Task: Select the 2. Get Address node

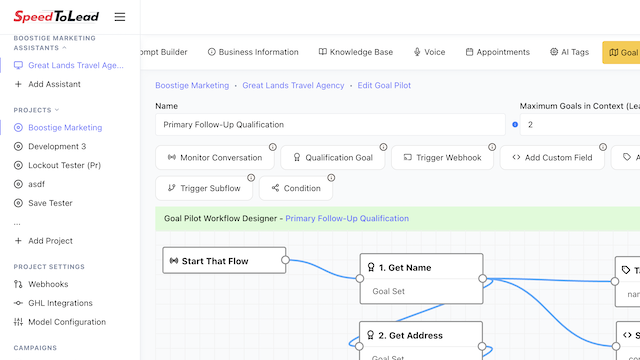Action: coord(421,341)
